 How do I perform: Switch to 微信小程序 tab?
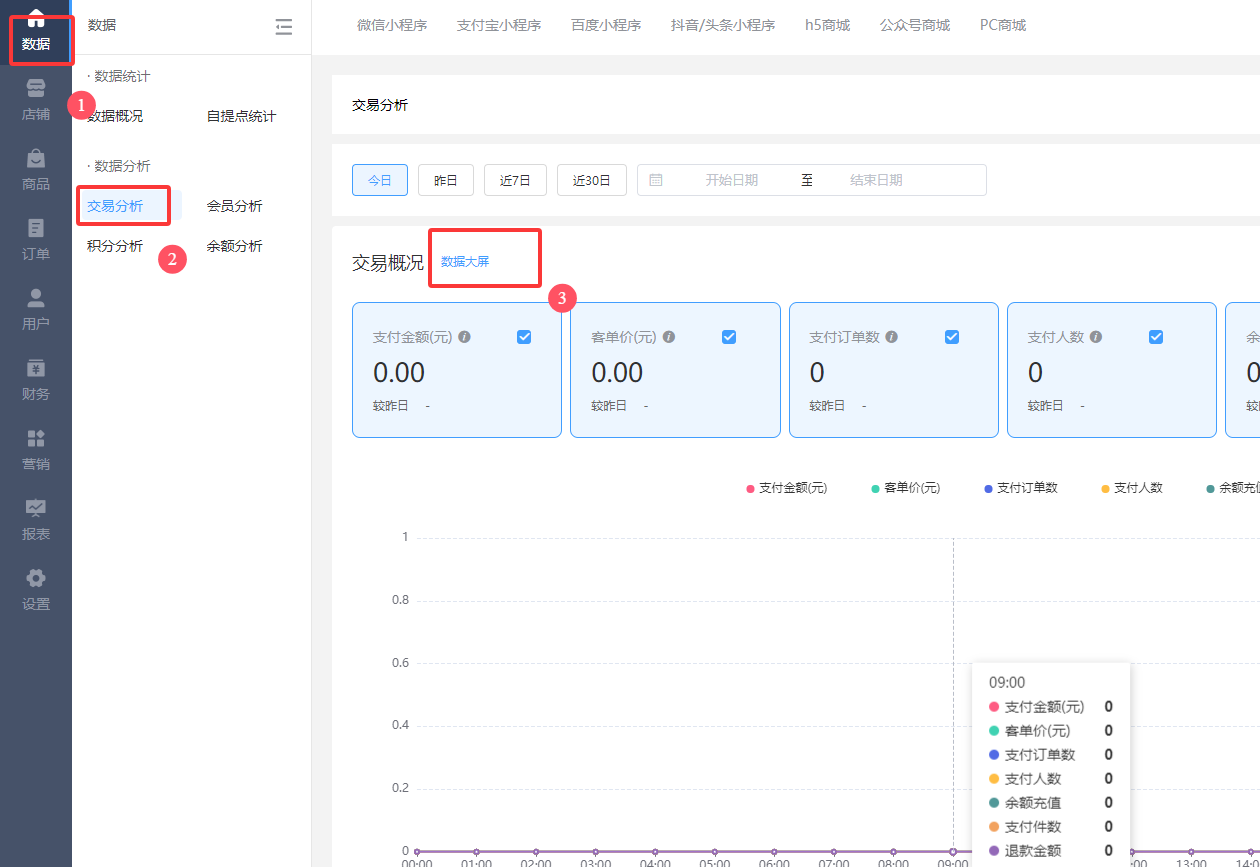click(392, 25)
